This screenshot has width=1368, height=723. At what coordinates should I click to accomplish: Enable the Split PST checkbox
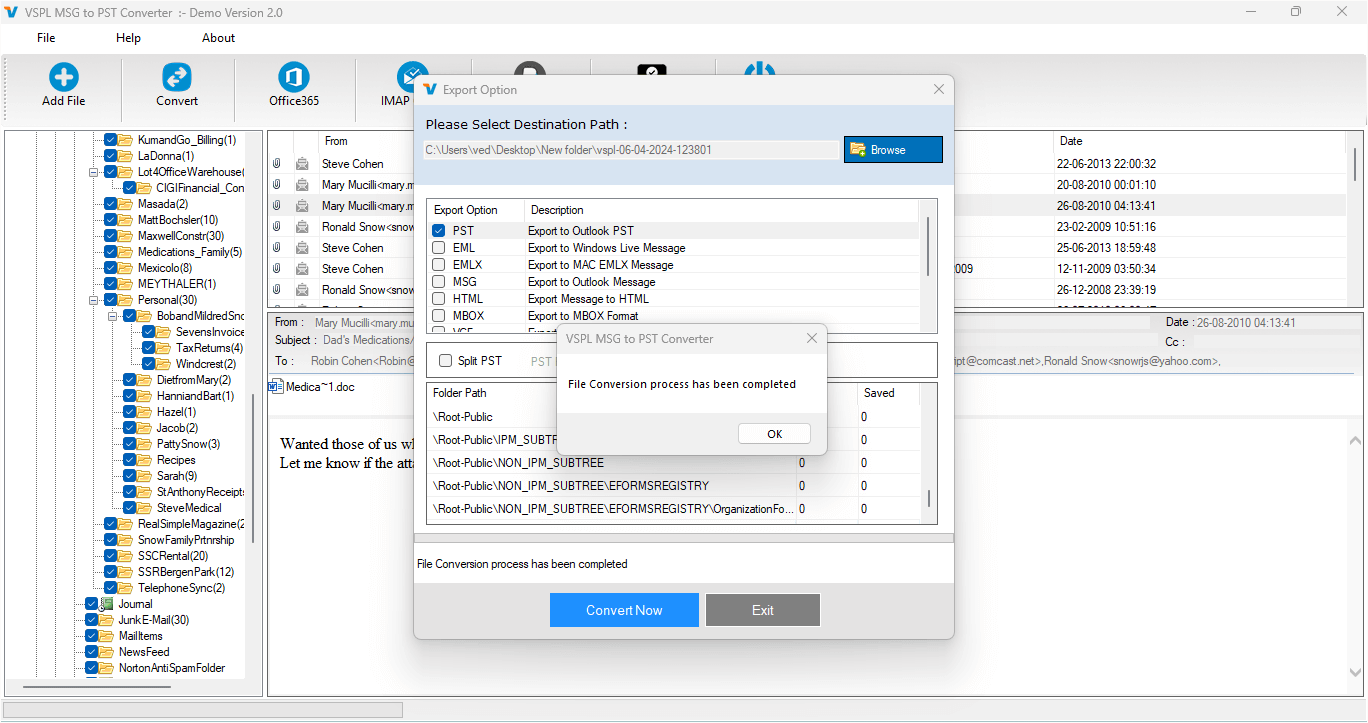[x=446, y=361]
